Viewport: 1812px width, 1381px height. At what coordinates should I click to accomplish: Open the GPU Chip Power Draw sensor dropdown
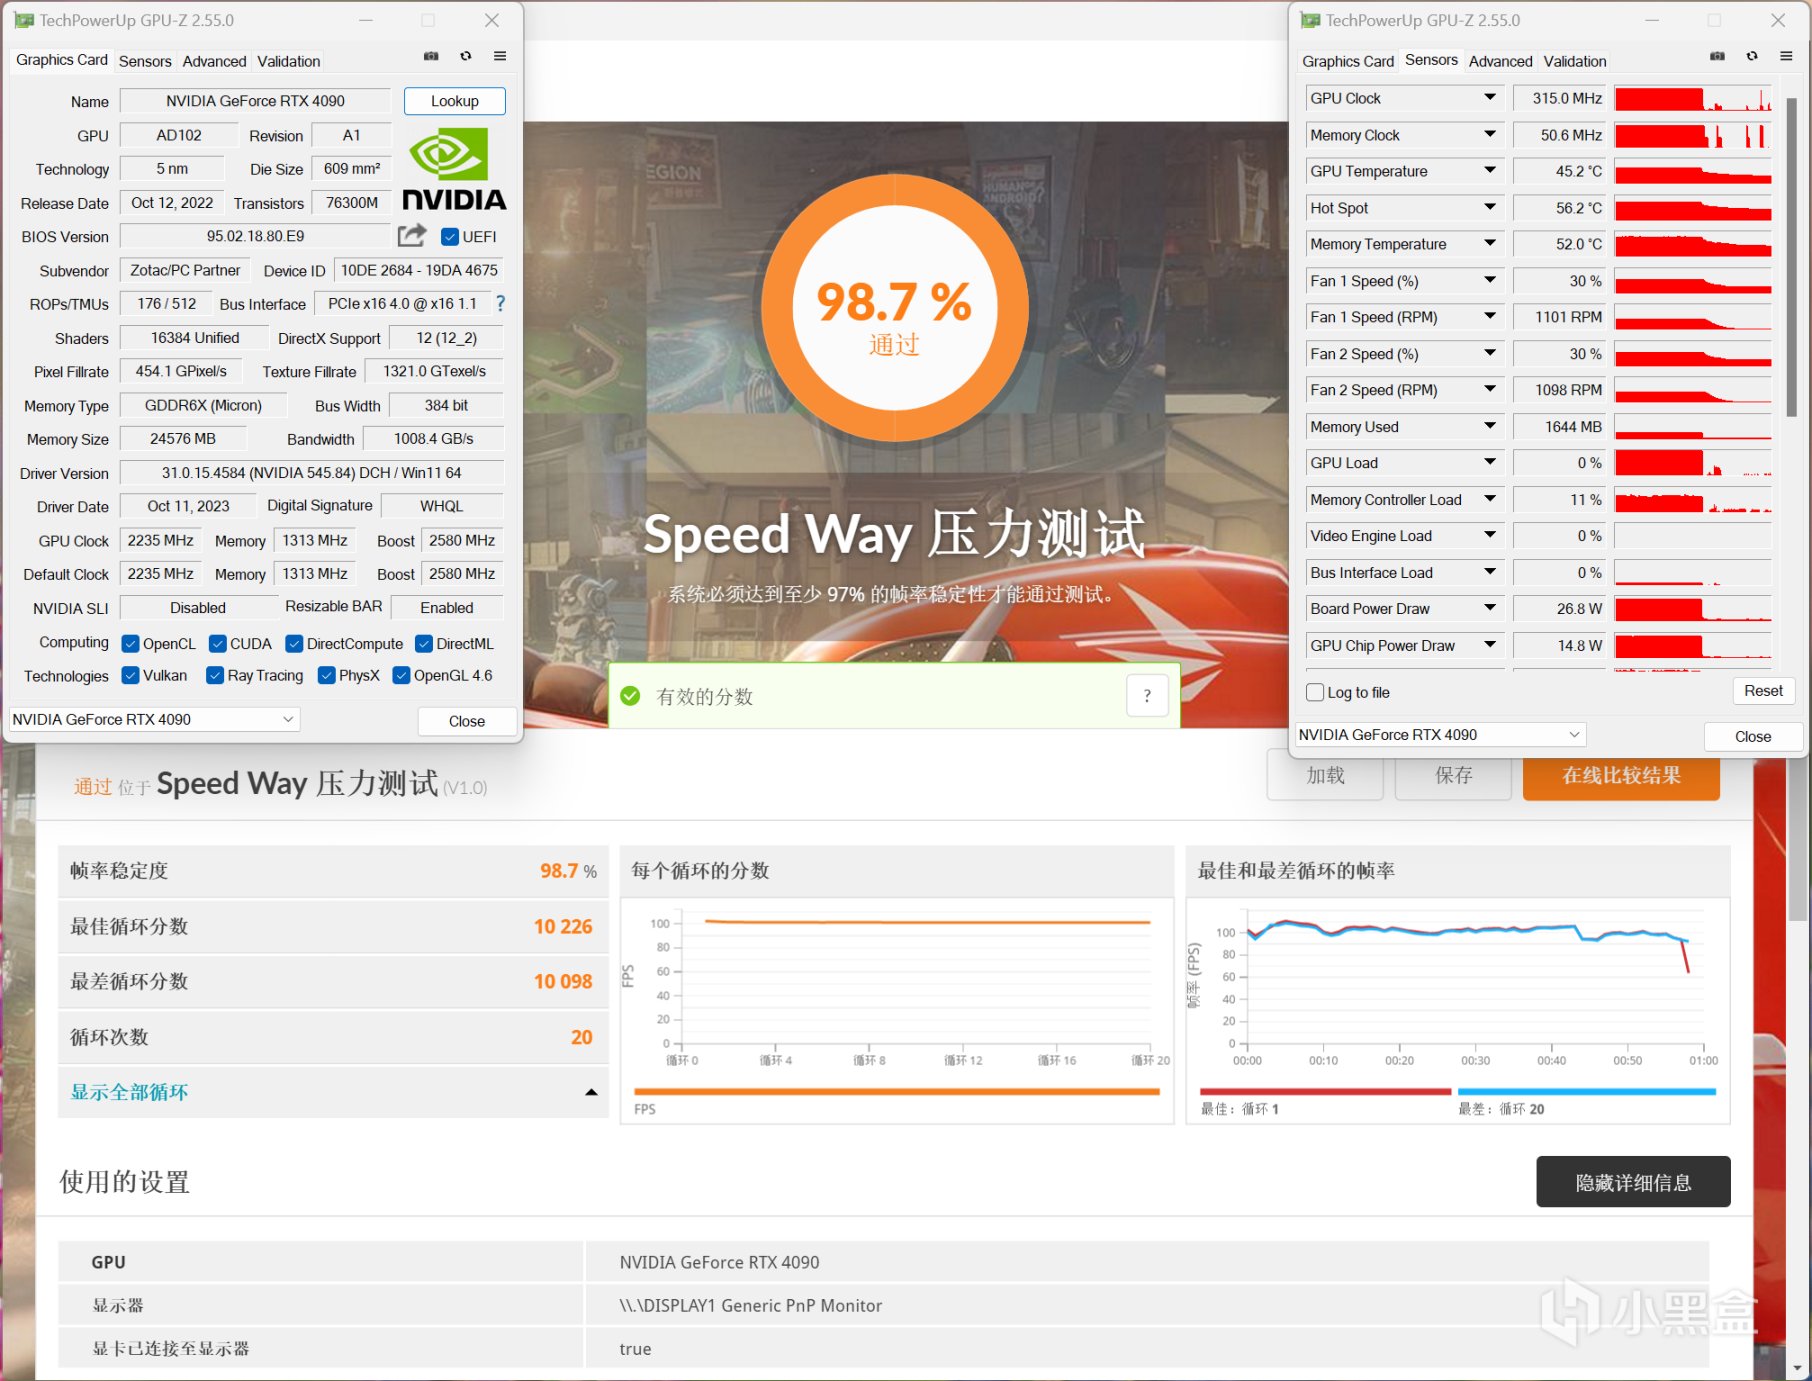point(1490,646)
